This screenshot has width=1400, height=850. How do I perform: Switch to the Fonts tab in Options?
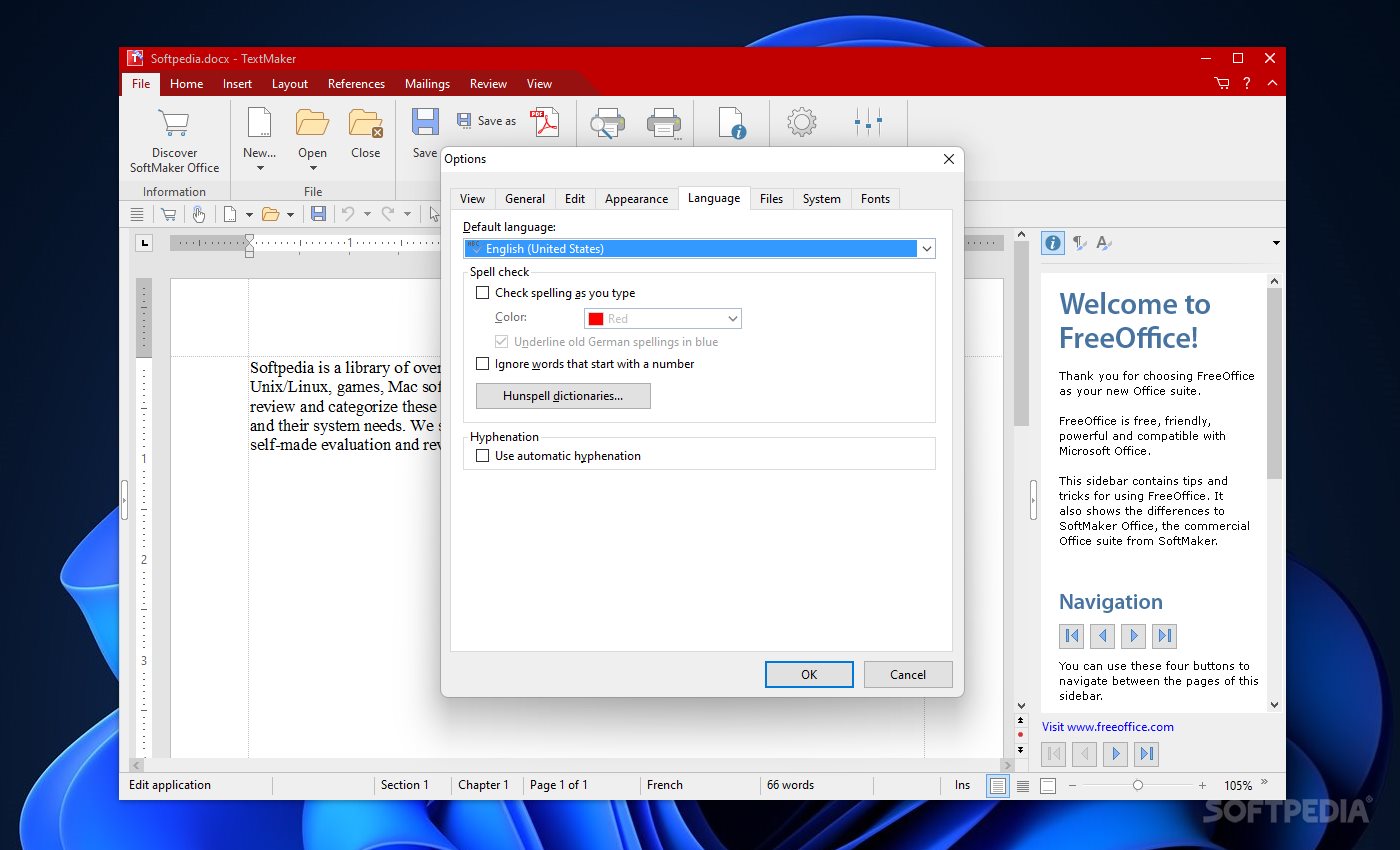click(x=875, y=199)
